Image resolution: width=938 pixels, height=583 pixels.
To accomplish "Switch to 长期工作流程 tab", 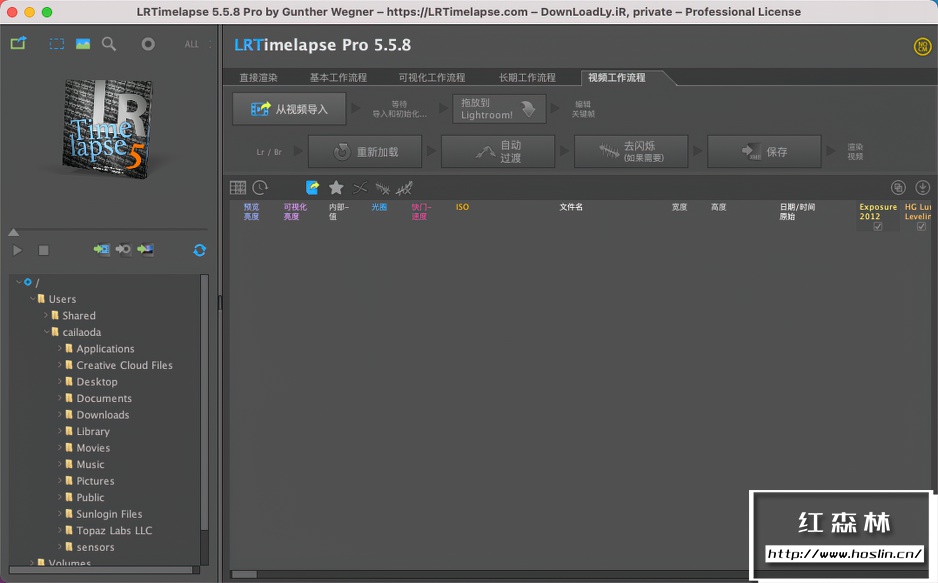I will point(527,78).
